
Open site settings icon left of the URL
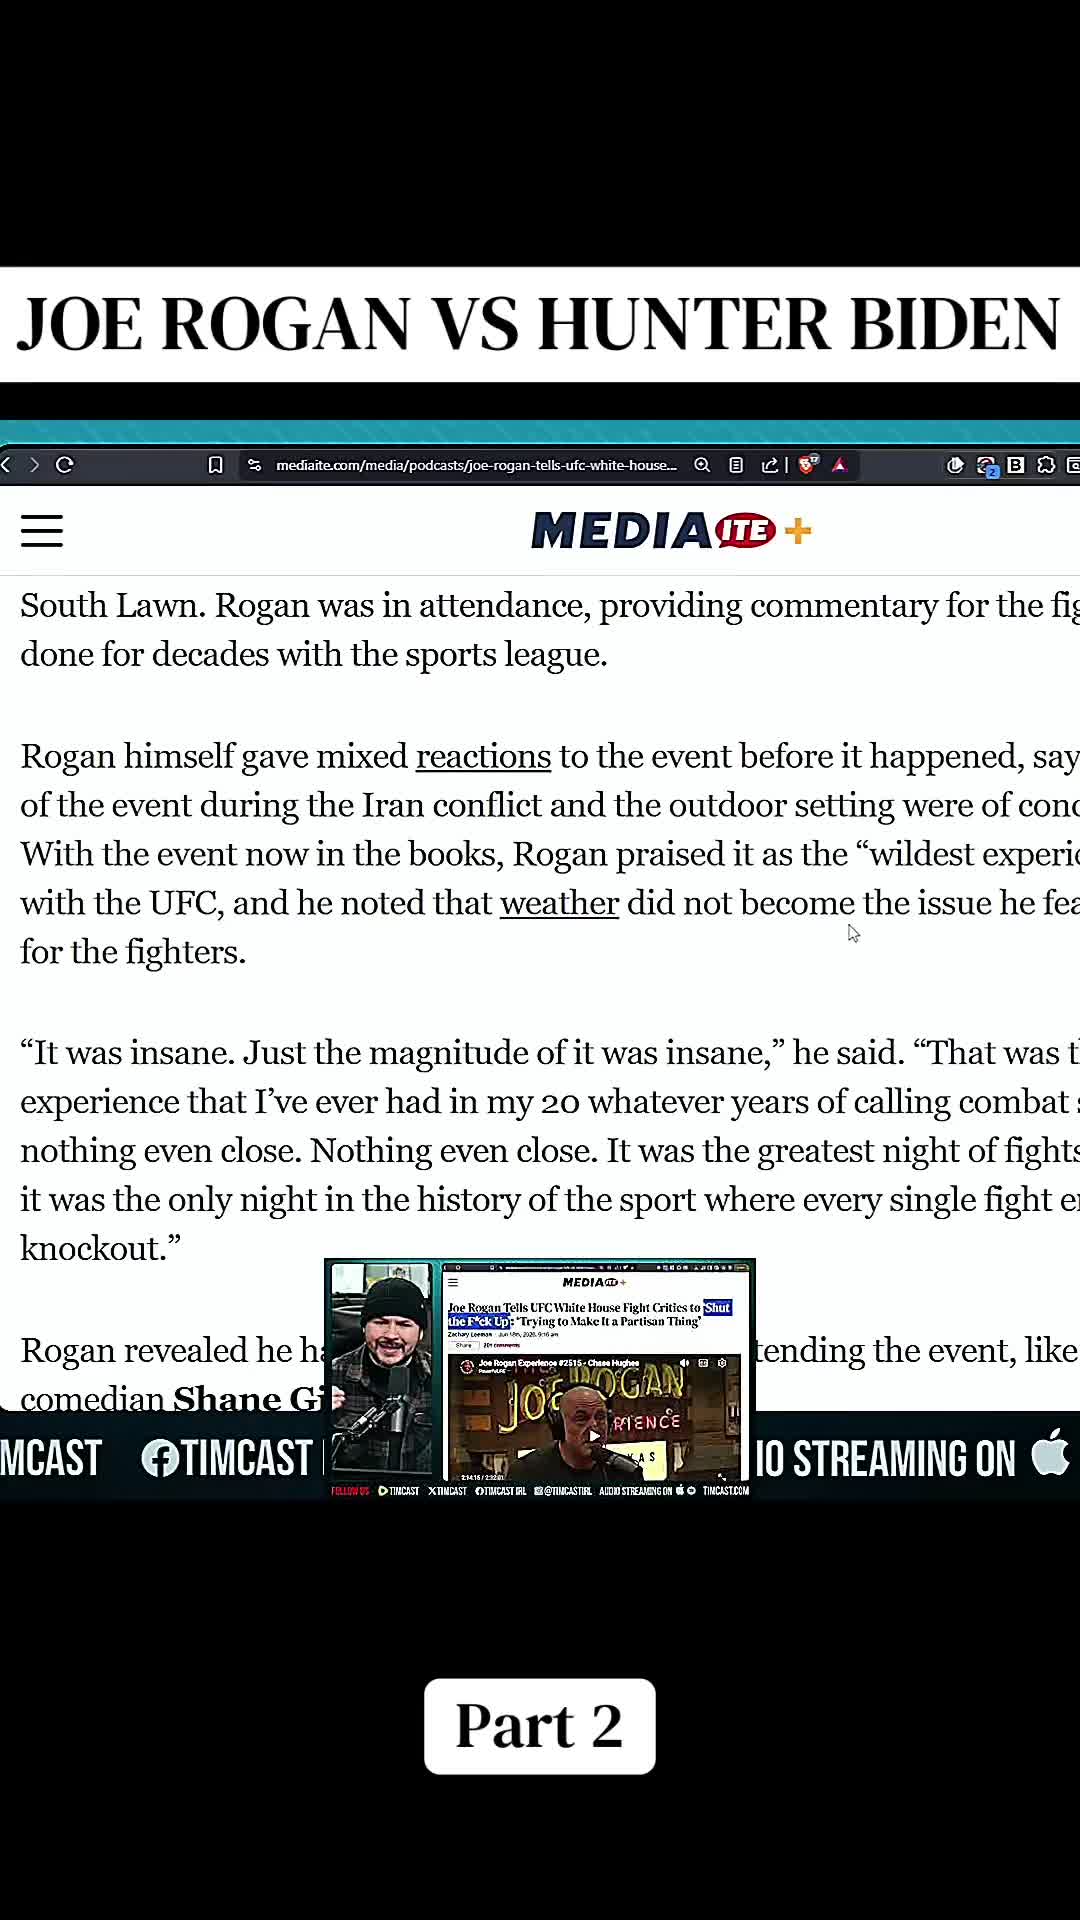[x=254, y=465]
